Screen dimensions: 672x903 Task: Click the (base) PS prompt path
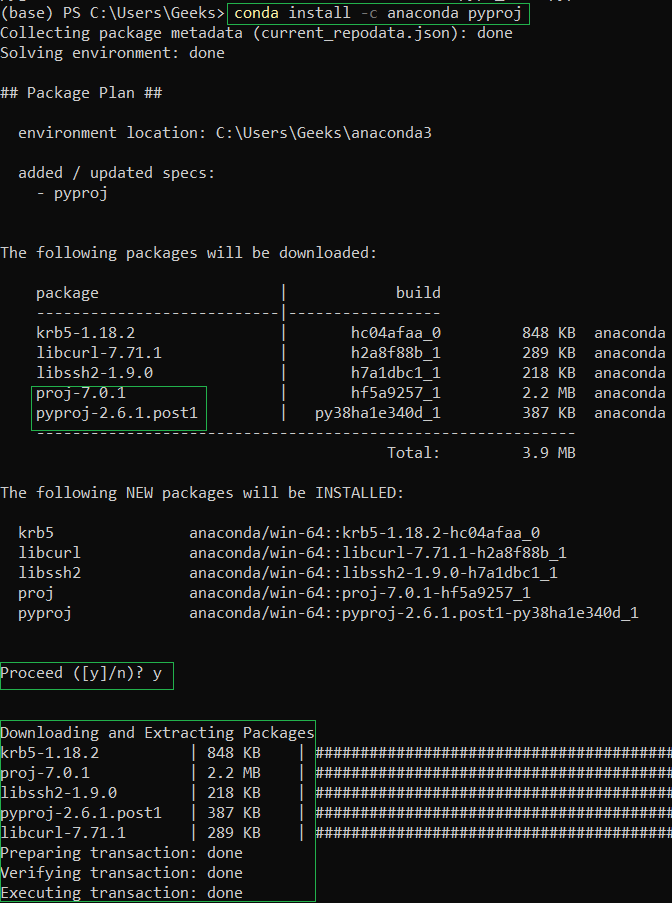(x=112, y=14)
